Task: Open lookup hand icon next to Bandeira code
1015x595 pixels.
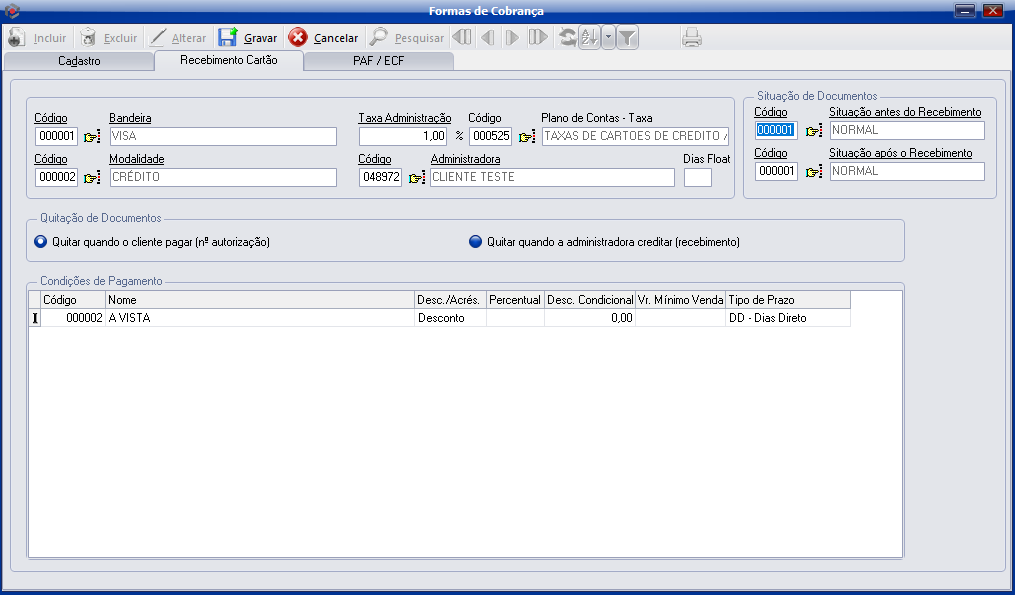Action: (x=92, y=137)
